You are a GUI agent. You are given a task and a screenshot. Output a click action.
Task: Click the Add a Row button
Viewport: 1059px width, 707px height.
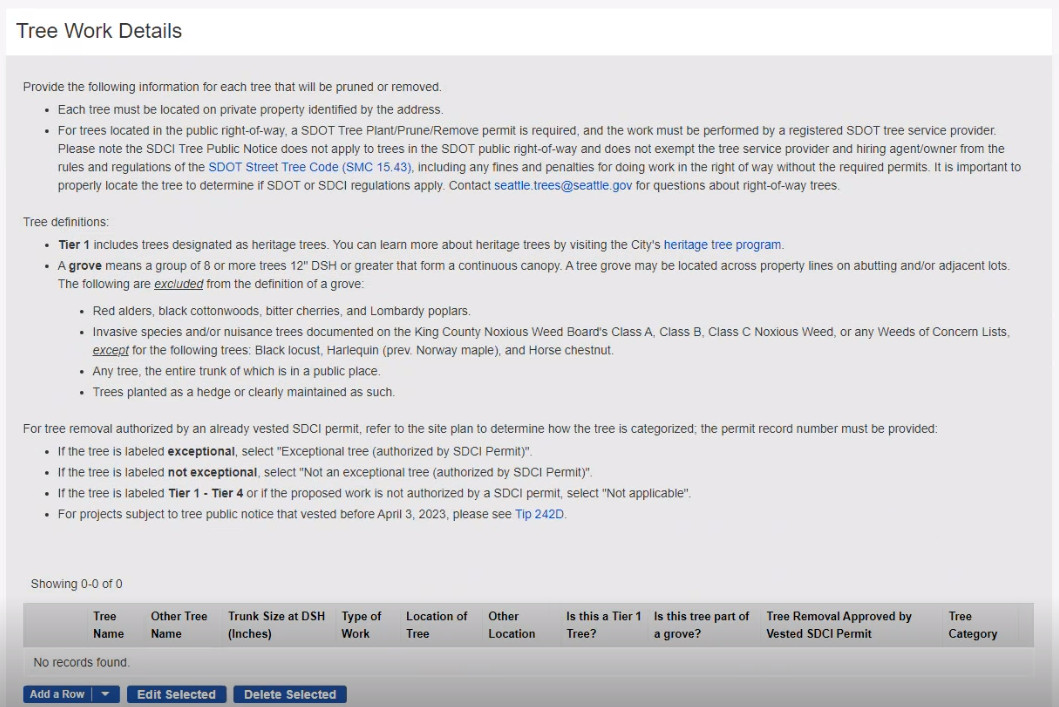pyautogui.click(x=57, y=694)
